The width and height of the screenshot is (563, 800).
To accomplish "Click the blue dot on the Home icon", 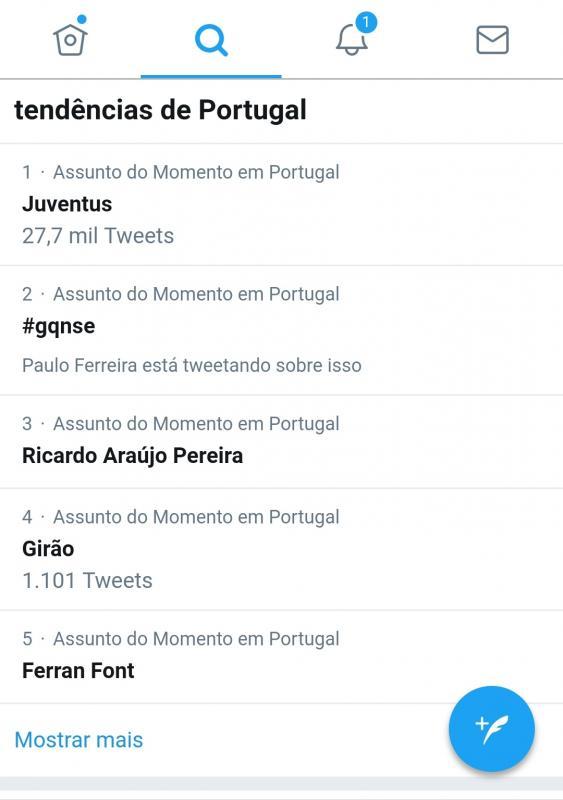I will pyautogui.click(x=82, y=19).
